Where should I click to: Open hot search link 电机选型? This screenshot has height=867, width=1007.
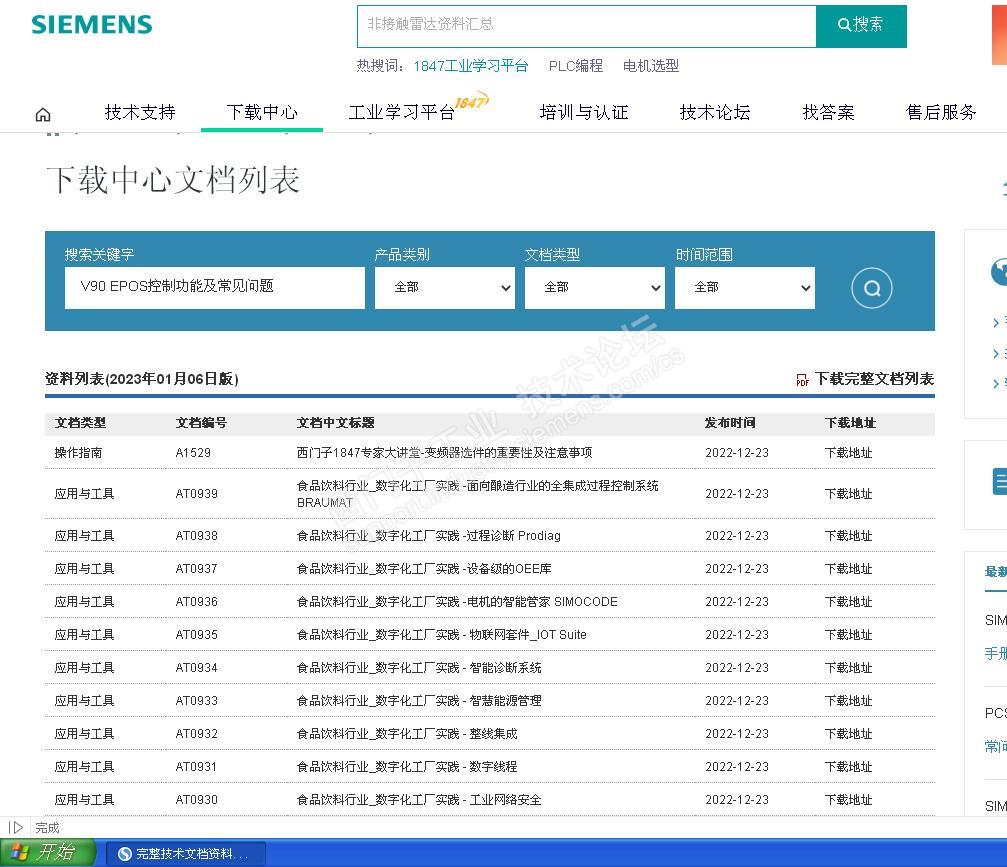click(651, 66)
